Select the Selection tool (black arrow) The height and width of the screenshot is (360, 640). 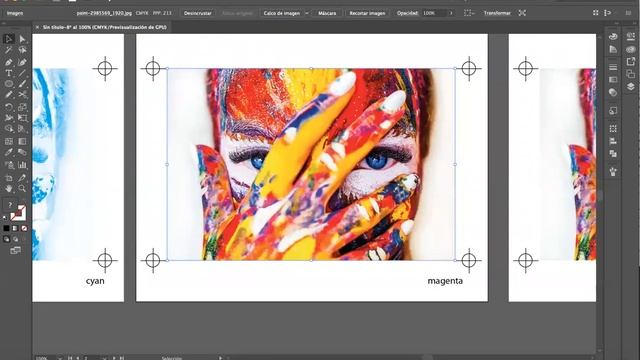(9, 39)
